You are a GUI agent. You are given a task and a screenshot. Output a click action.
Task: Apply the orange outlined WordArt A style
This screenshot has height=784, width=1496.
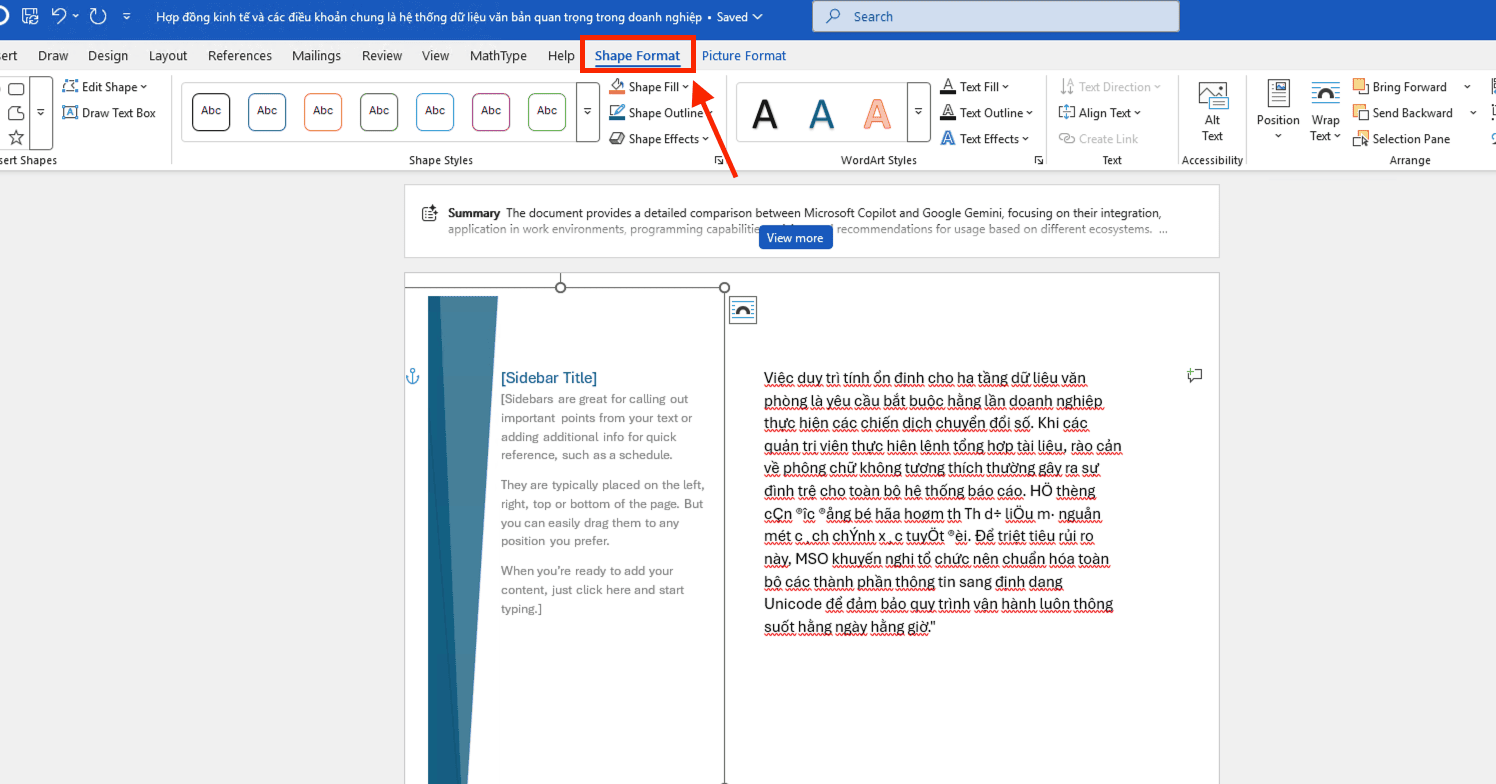click(877, 114)
